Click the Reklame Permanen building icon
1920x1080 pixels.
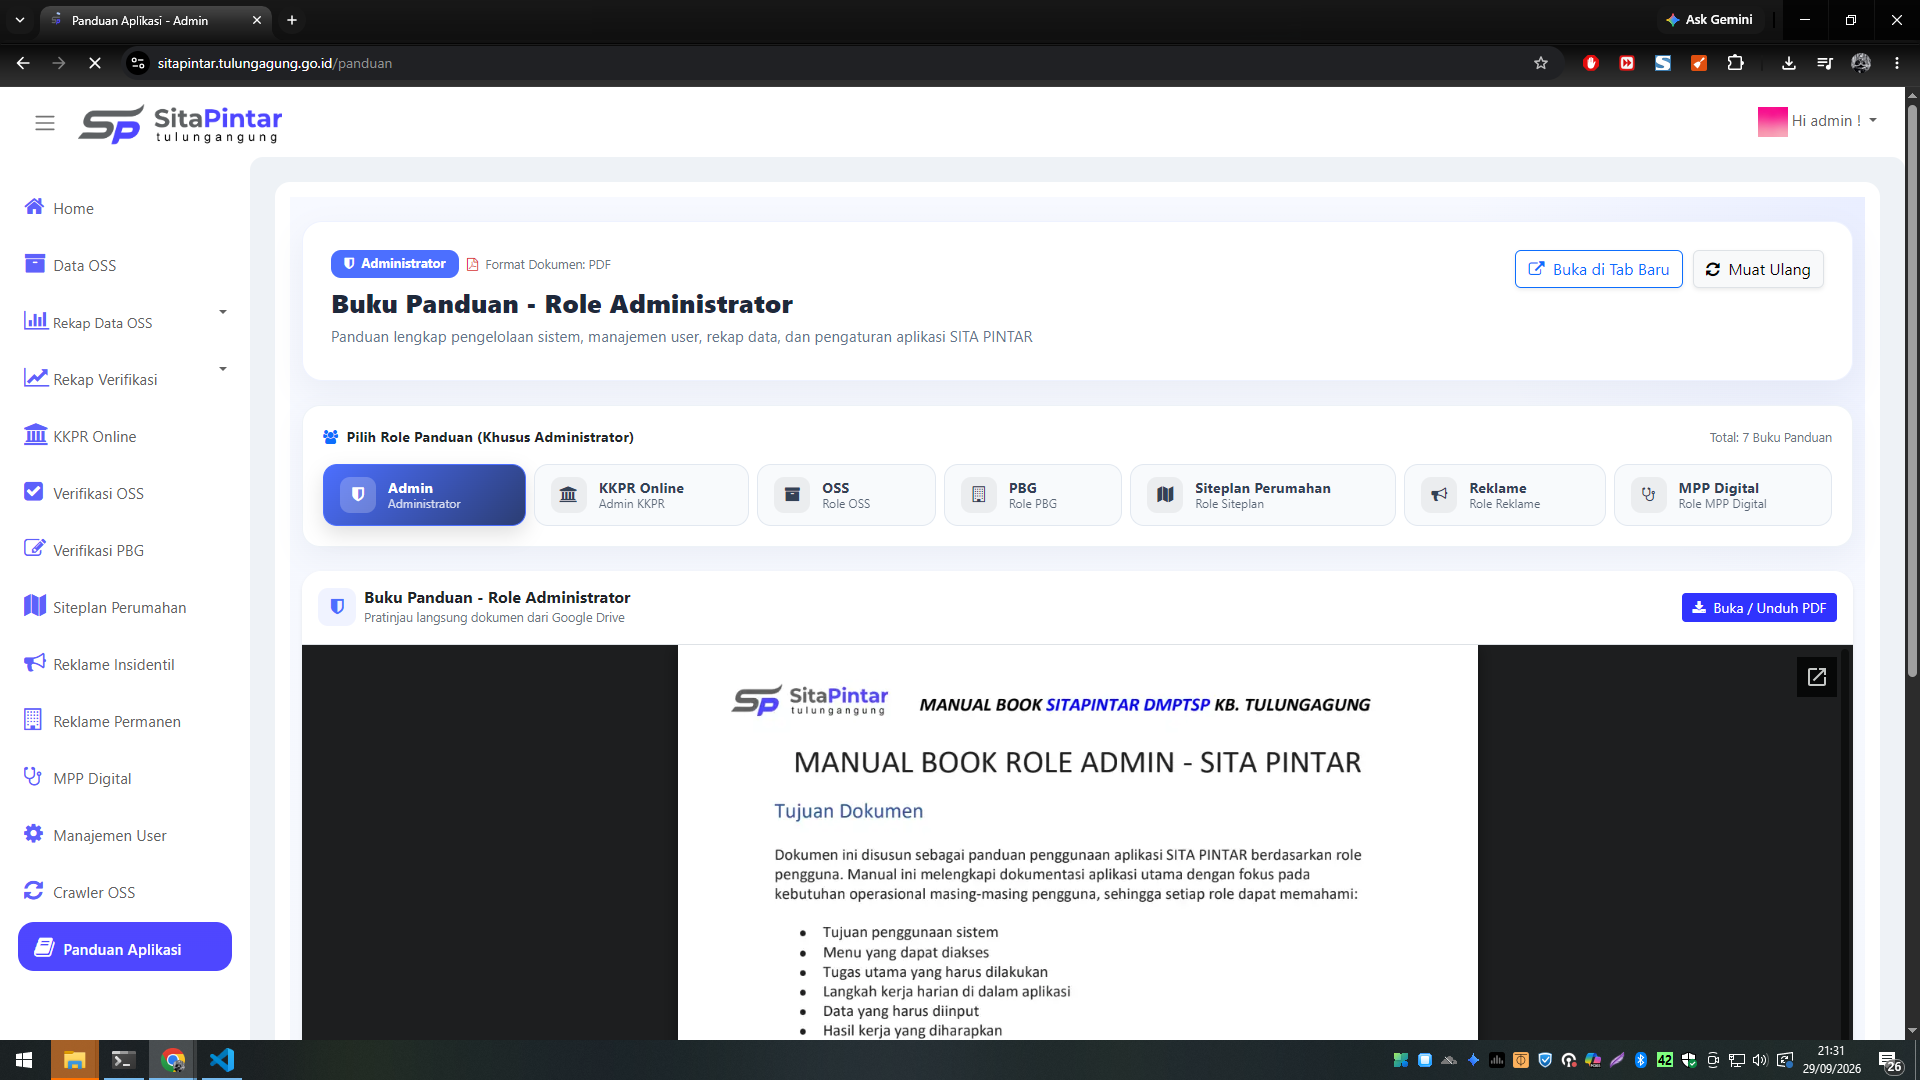tap(33, 720)
